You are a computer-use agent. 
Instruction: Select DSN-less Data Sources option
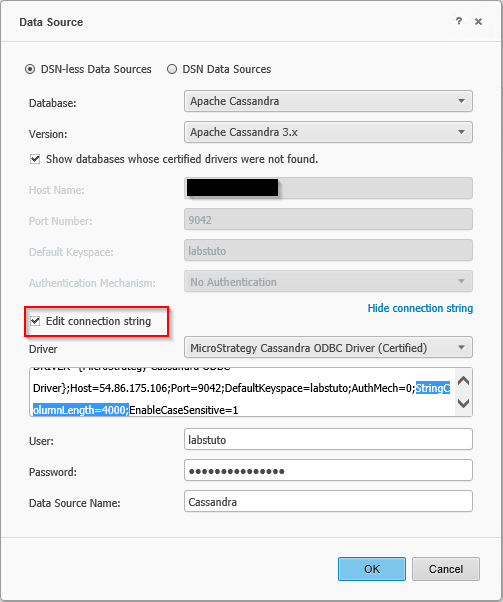[30, 69]
